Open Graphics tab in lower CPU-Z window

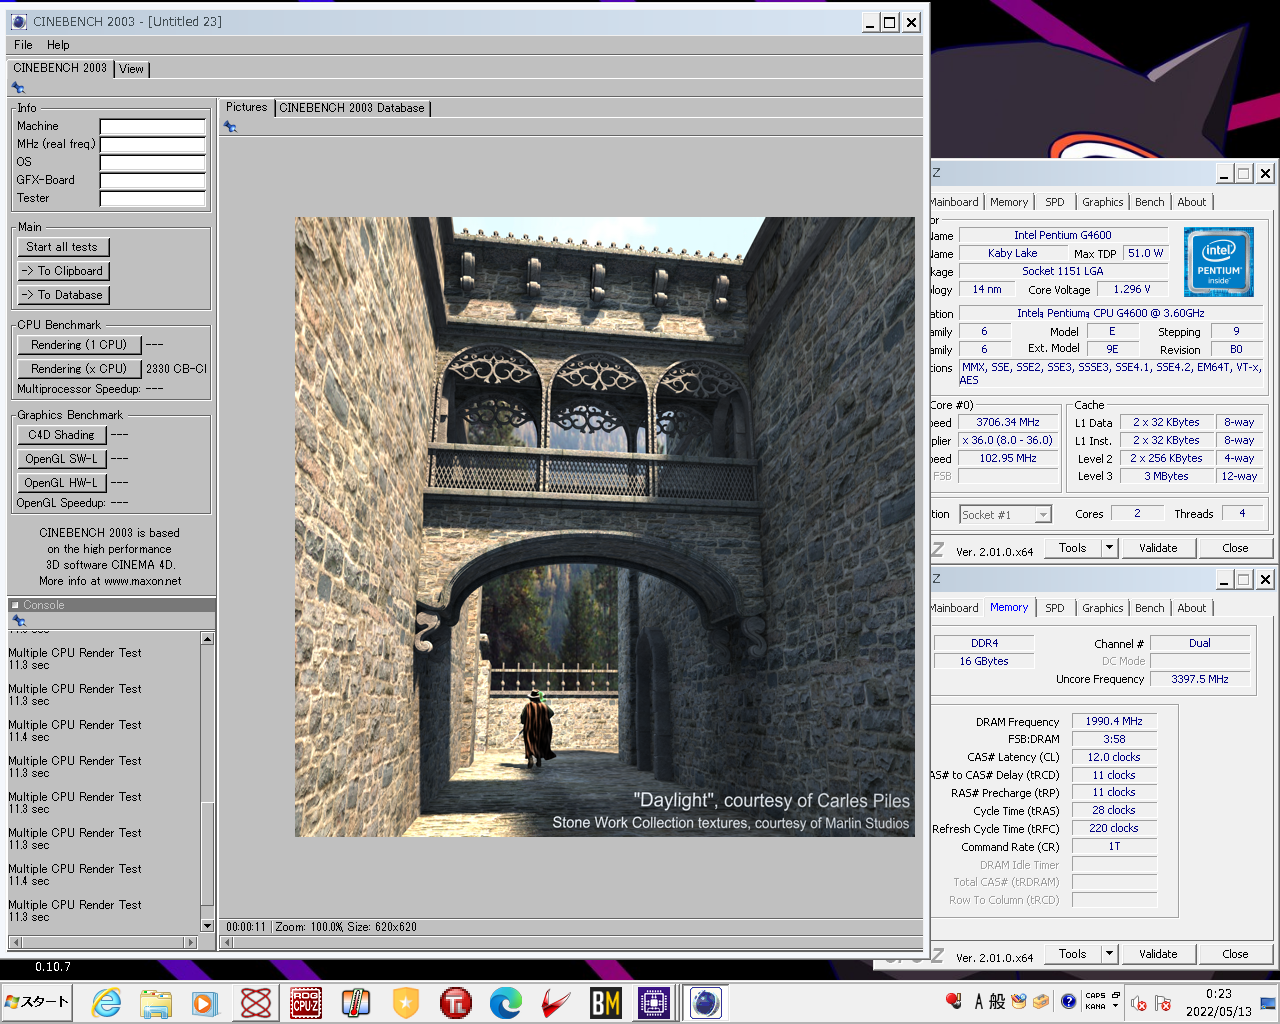1102,608
